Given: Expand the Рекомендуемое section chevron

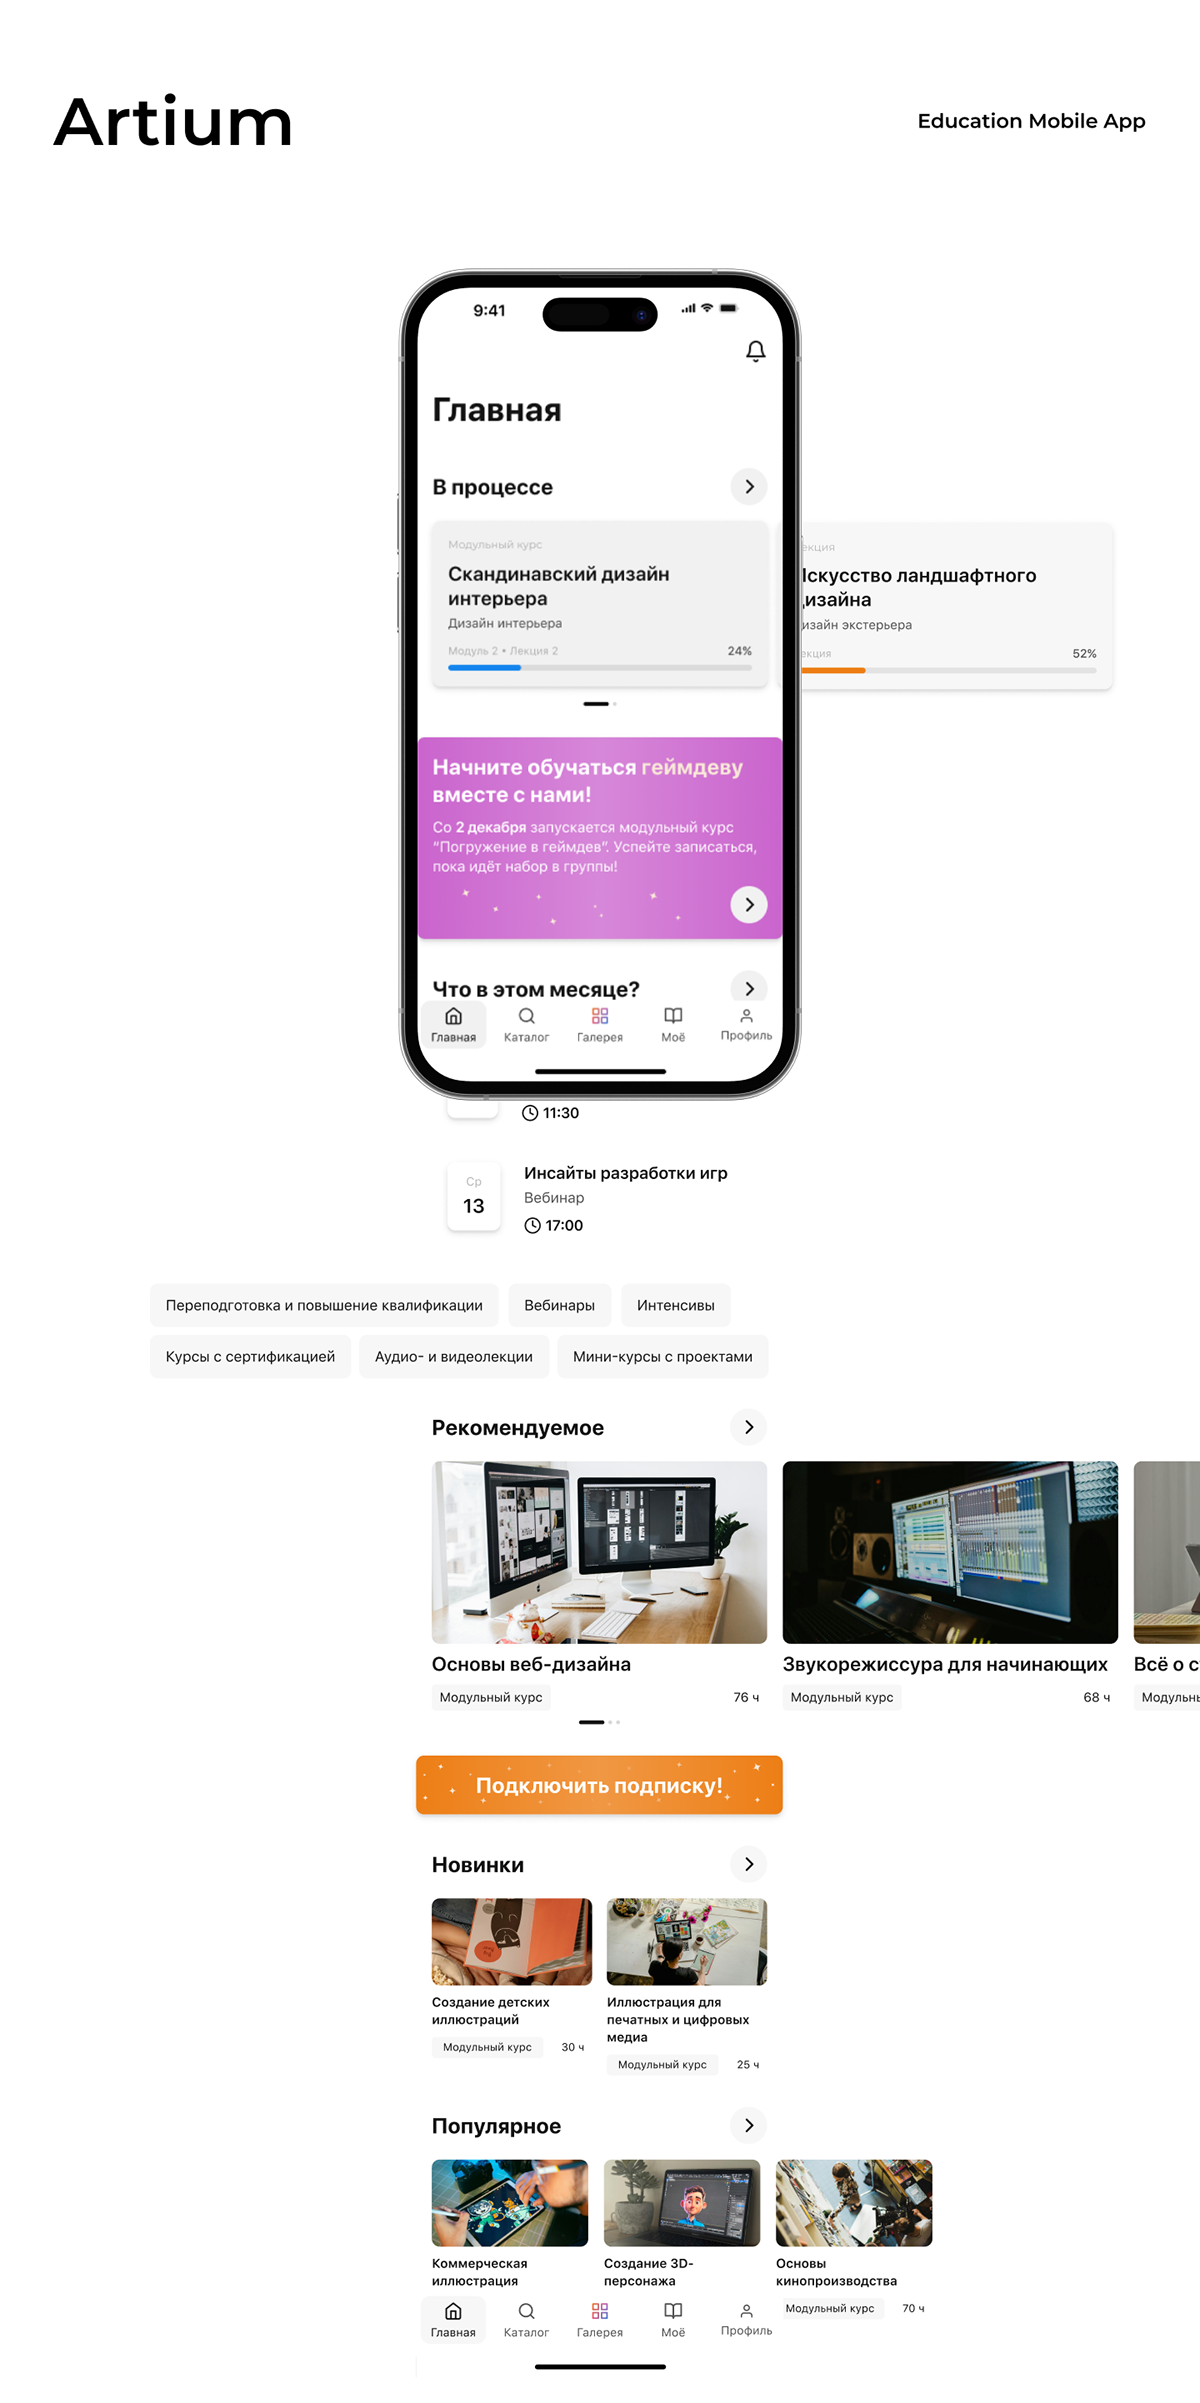Looking at the screenshot, I should (x=749, y=1427).
